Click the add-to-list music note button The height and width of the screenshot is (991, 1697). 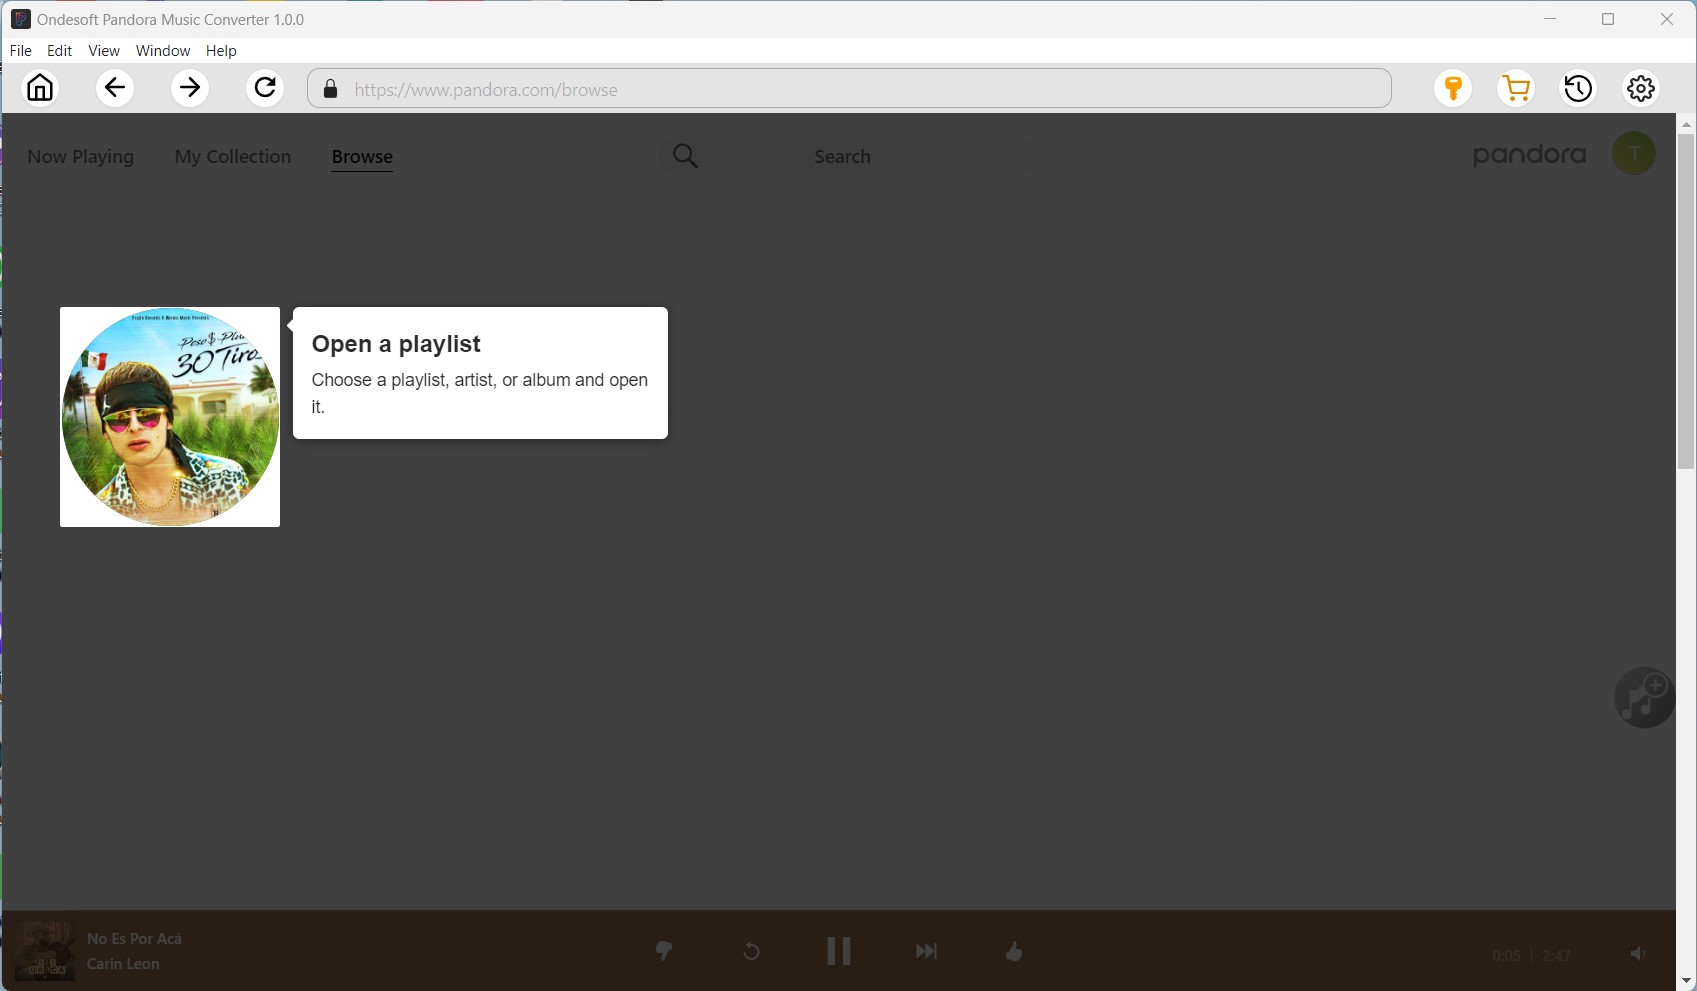coord(1644,697)
